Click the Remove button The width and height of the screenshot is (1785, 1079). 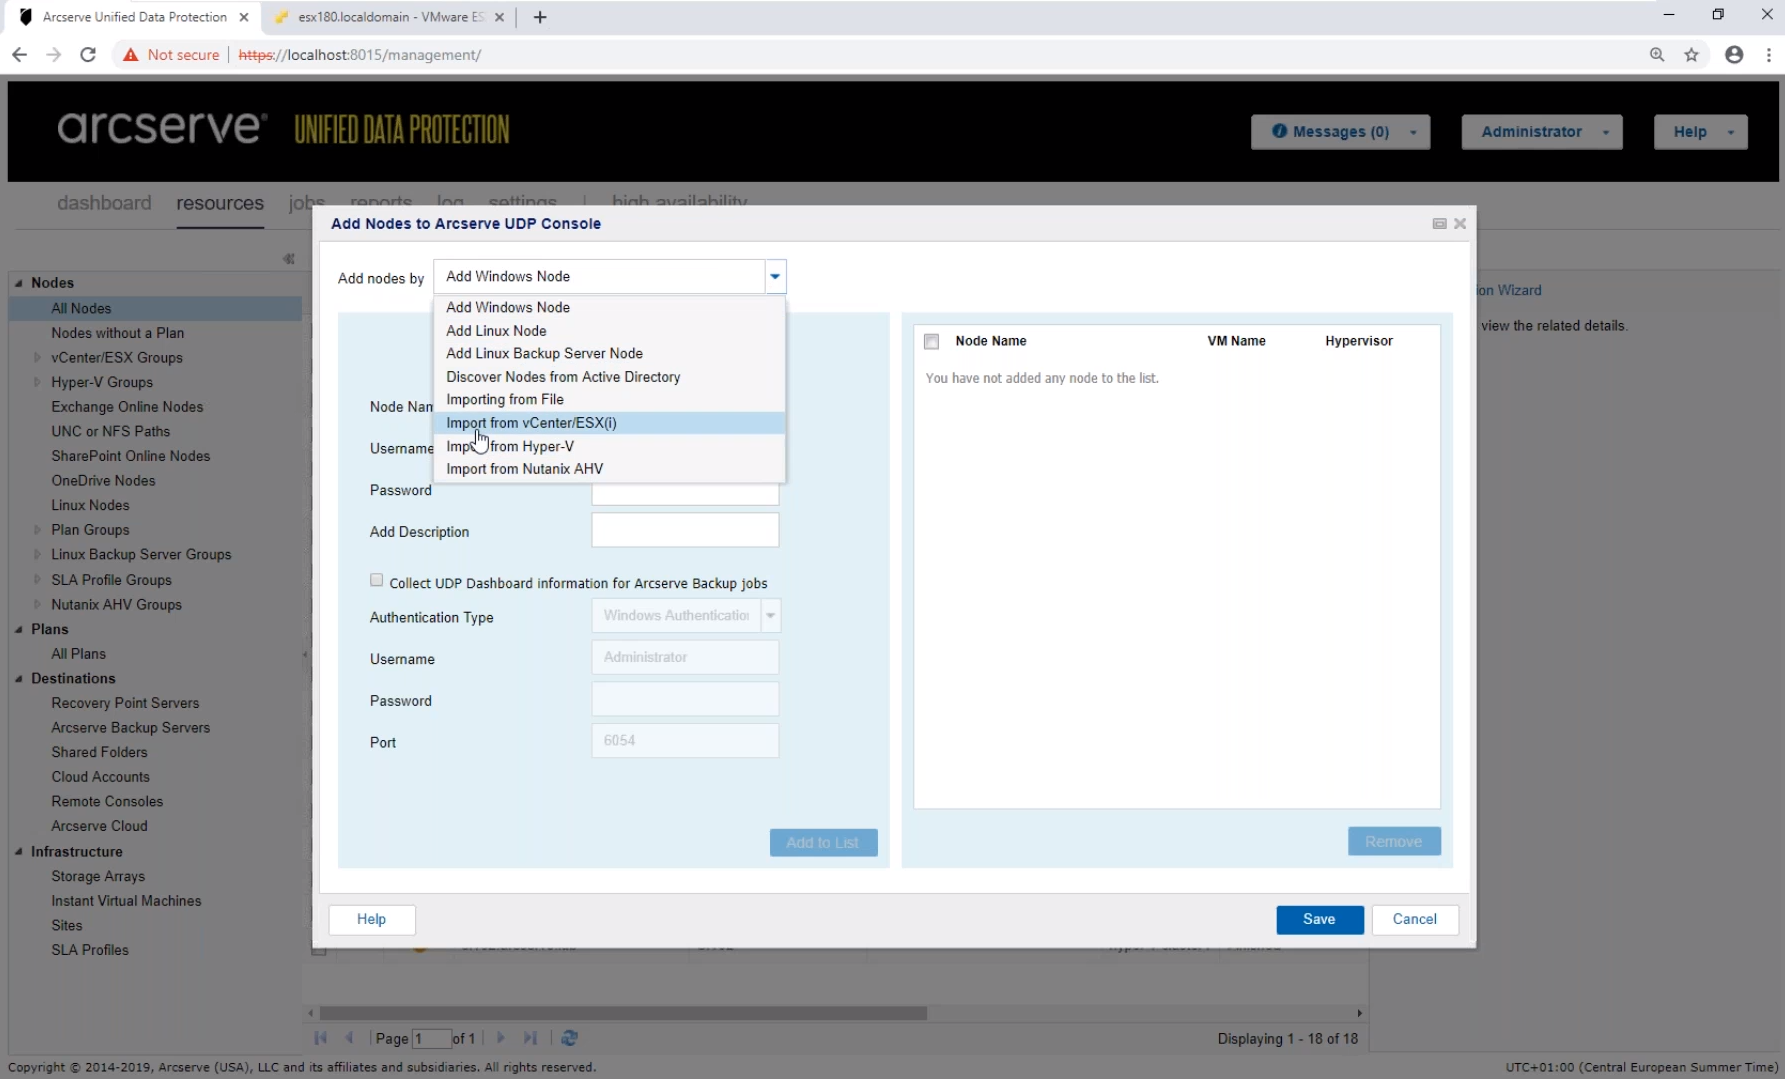point(1393,842)
